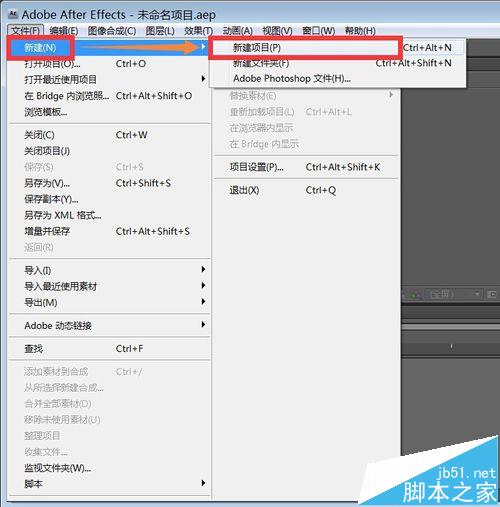Choose Adobe Photoshop 文件(H)... entry

tap(337, 79)
